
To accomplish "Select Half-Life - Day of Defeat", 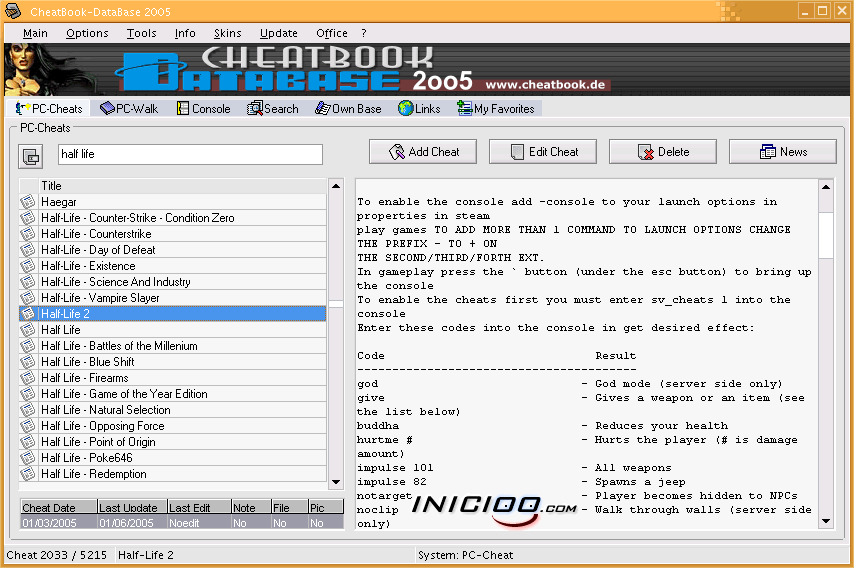I will (182, 250).
